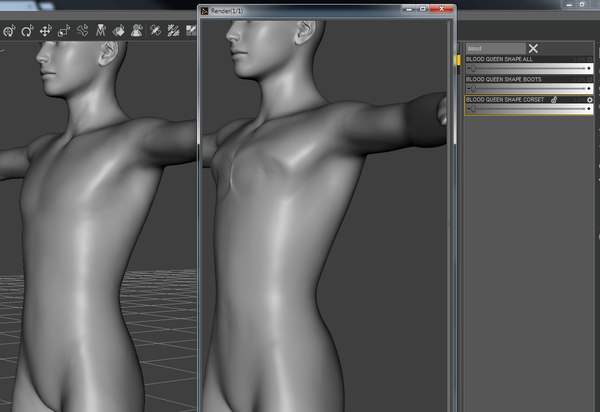Click the 0.0% value of Shape Corset
Screen dimensions: 600x412
[x=579, y=100]
